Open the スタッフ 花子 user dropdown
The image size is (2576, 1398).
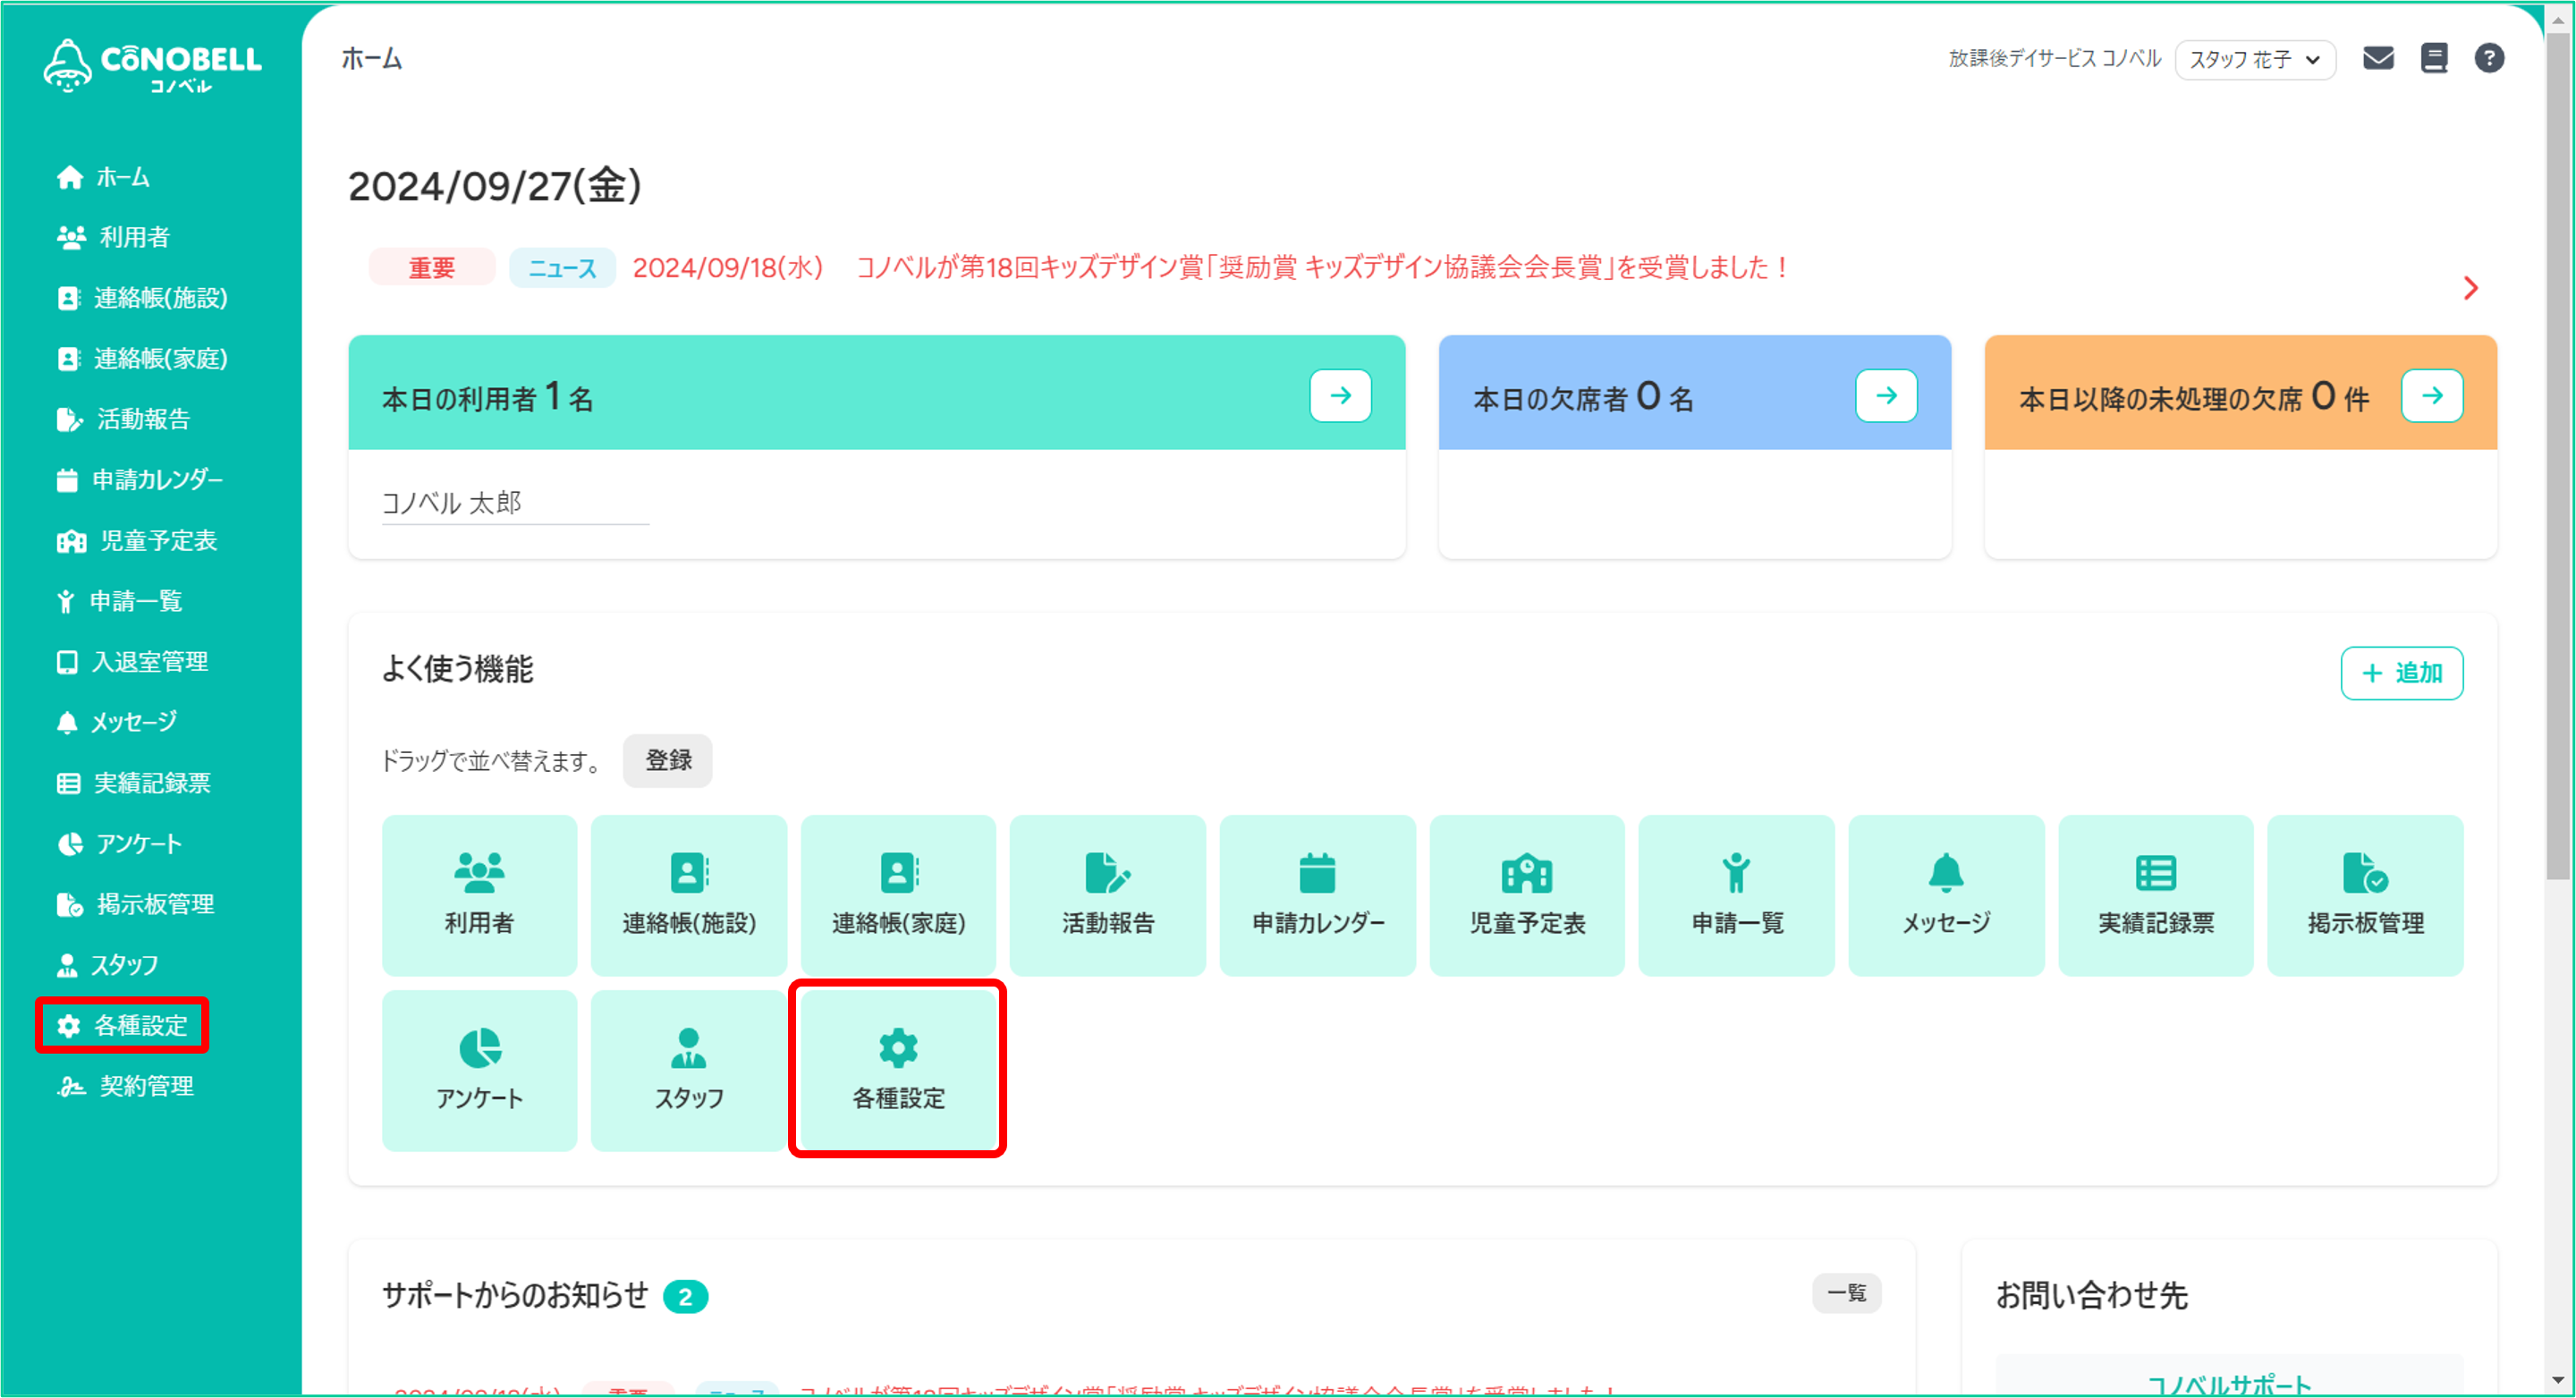2254,59
